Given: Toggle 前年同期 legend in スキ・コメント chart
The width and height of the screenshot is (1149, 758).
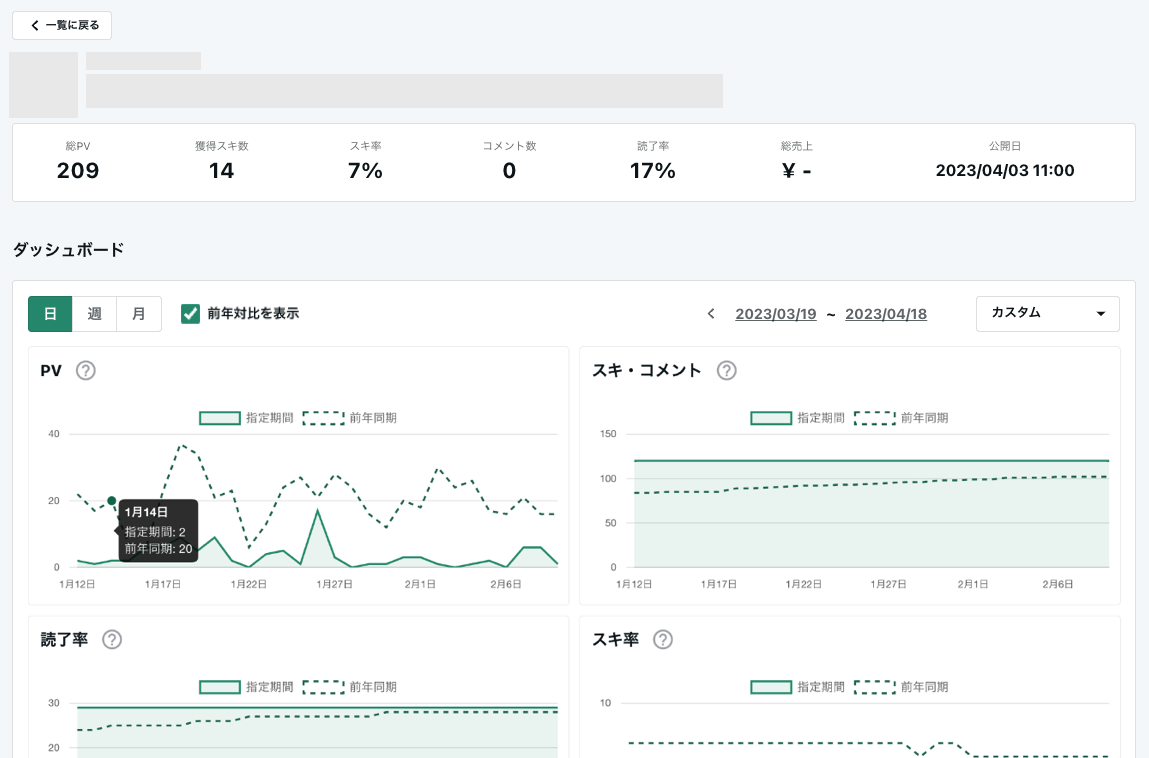Looking at the screenshot, I should (x=901, y=418).
